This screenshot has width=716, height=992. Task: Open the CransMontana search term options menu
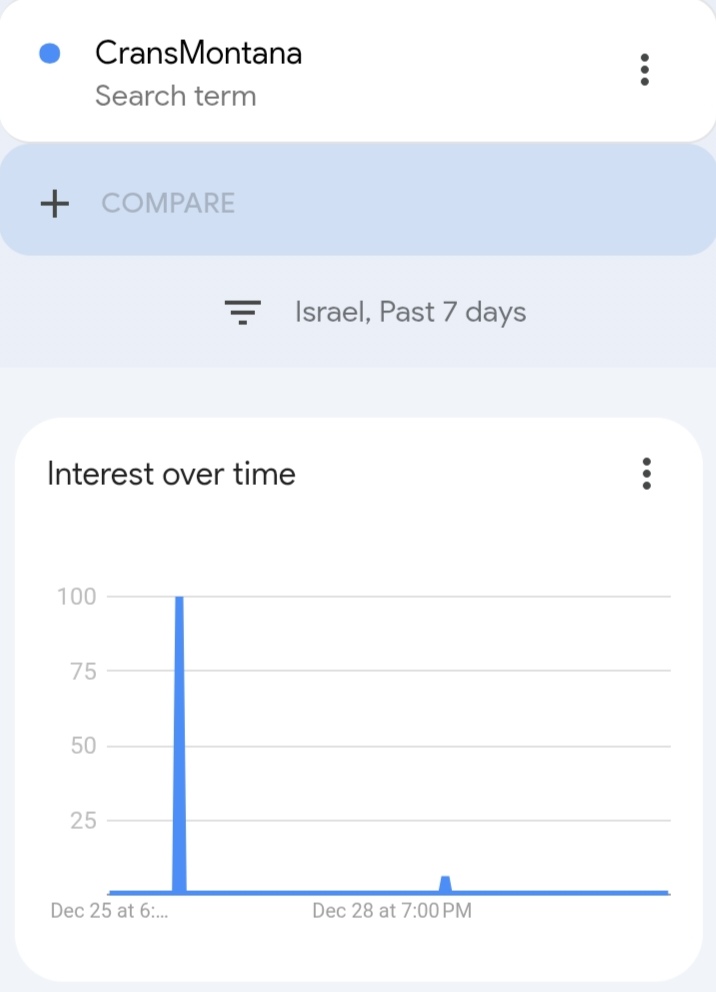(x=645, y=70)
